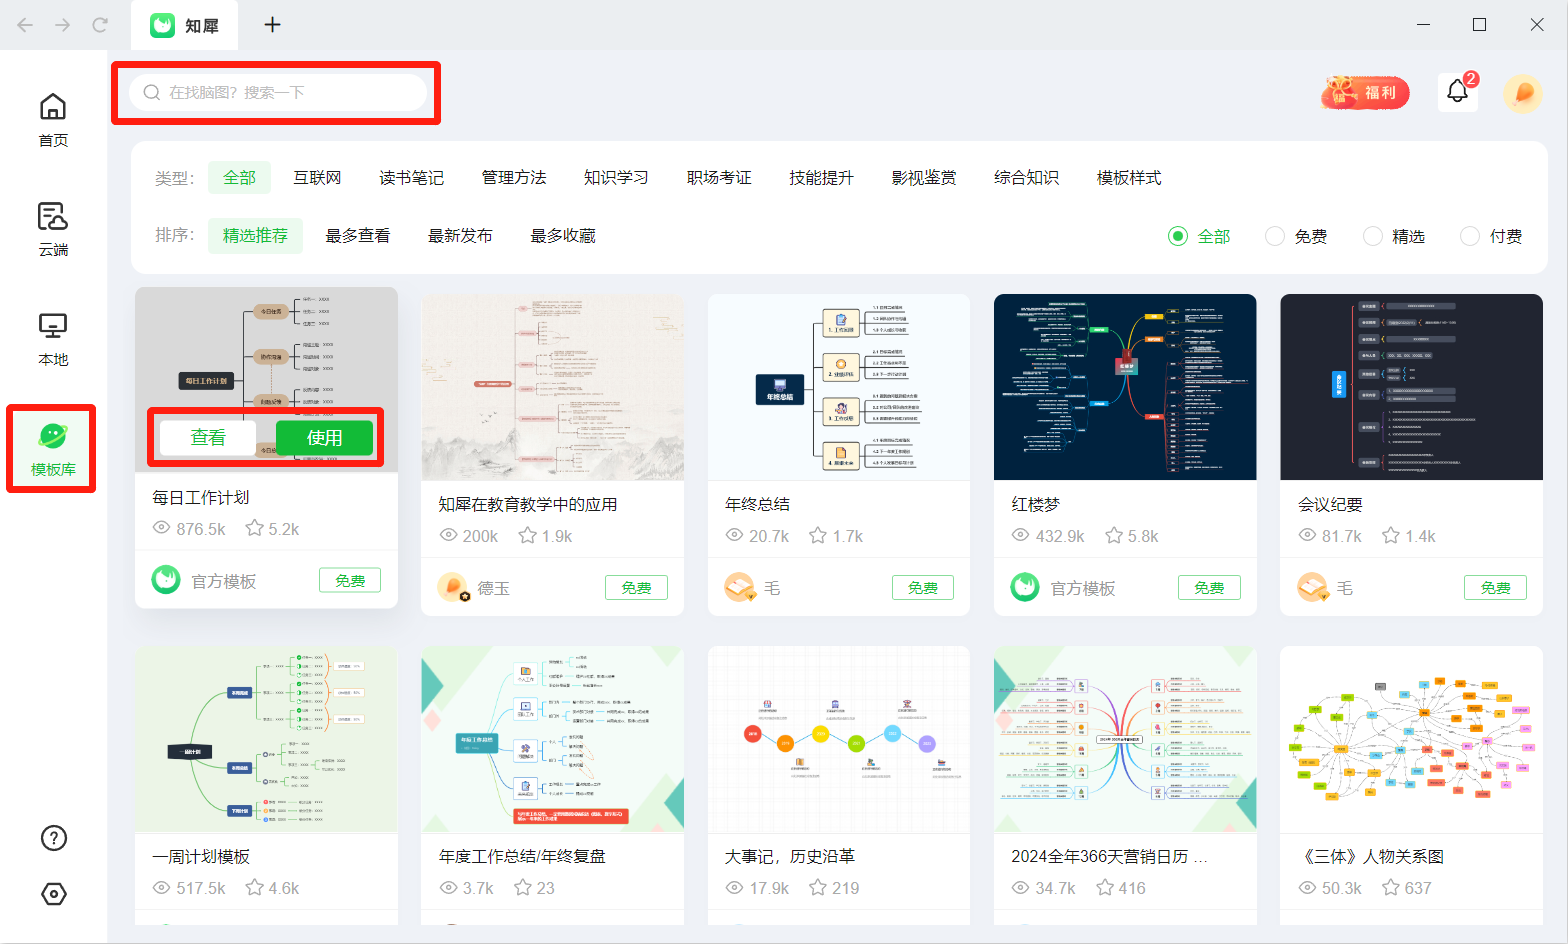Click 官方模板 avatar on 红楼梦 card

point(1025,587)
